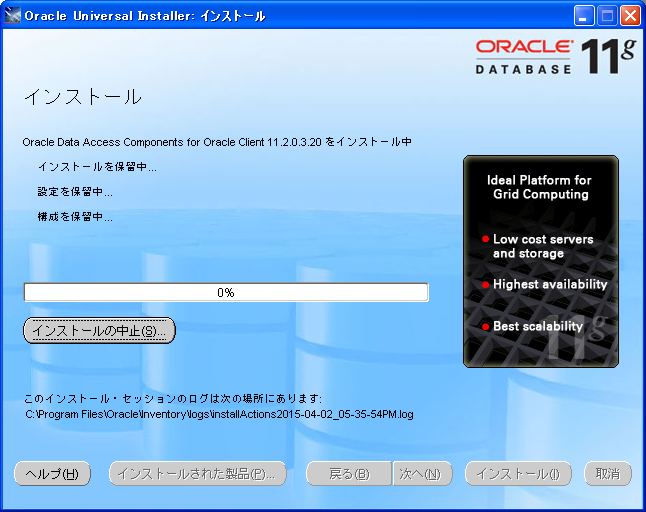Click the red bullet beside Low cost servers
The width and height of the screenshot is (646, 512).
[485, 240]
